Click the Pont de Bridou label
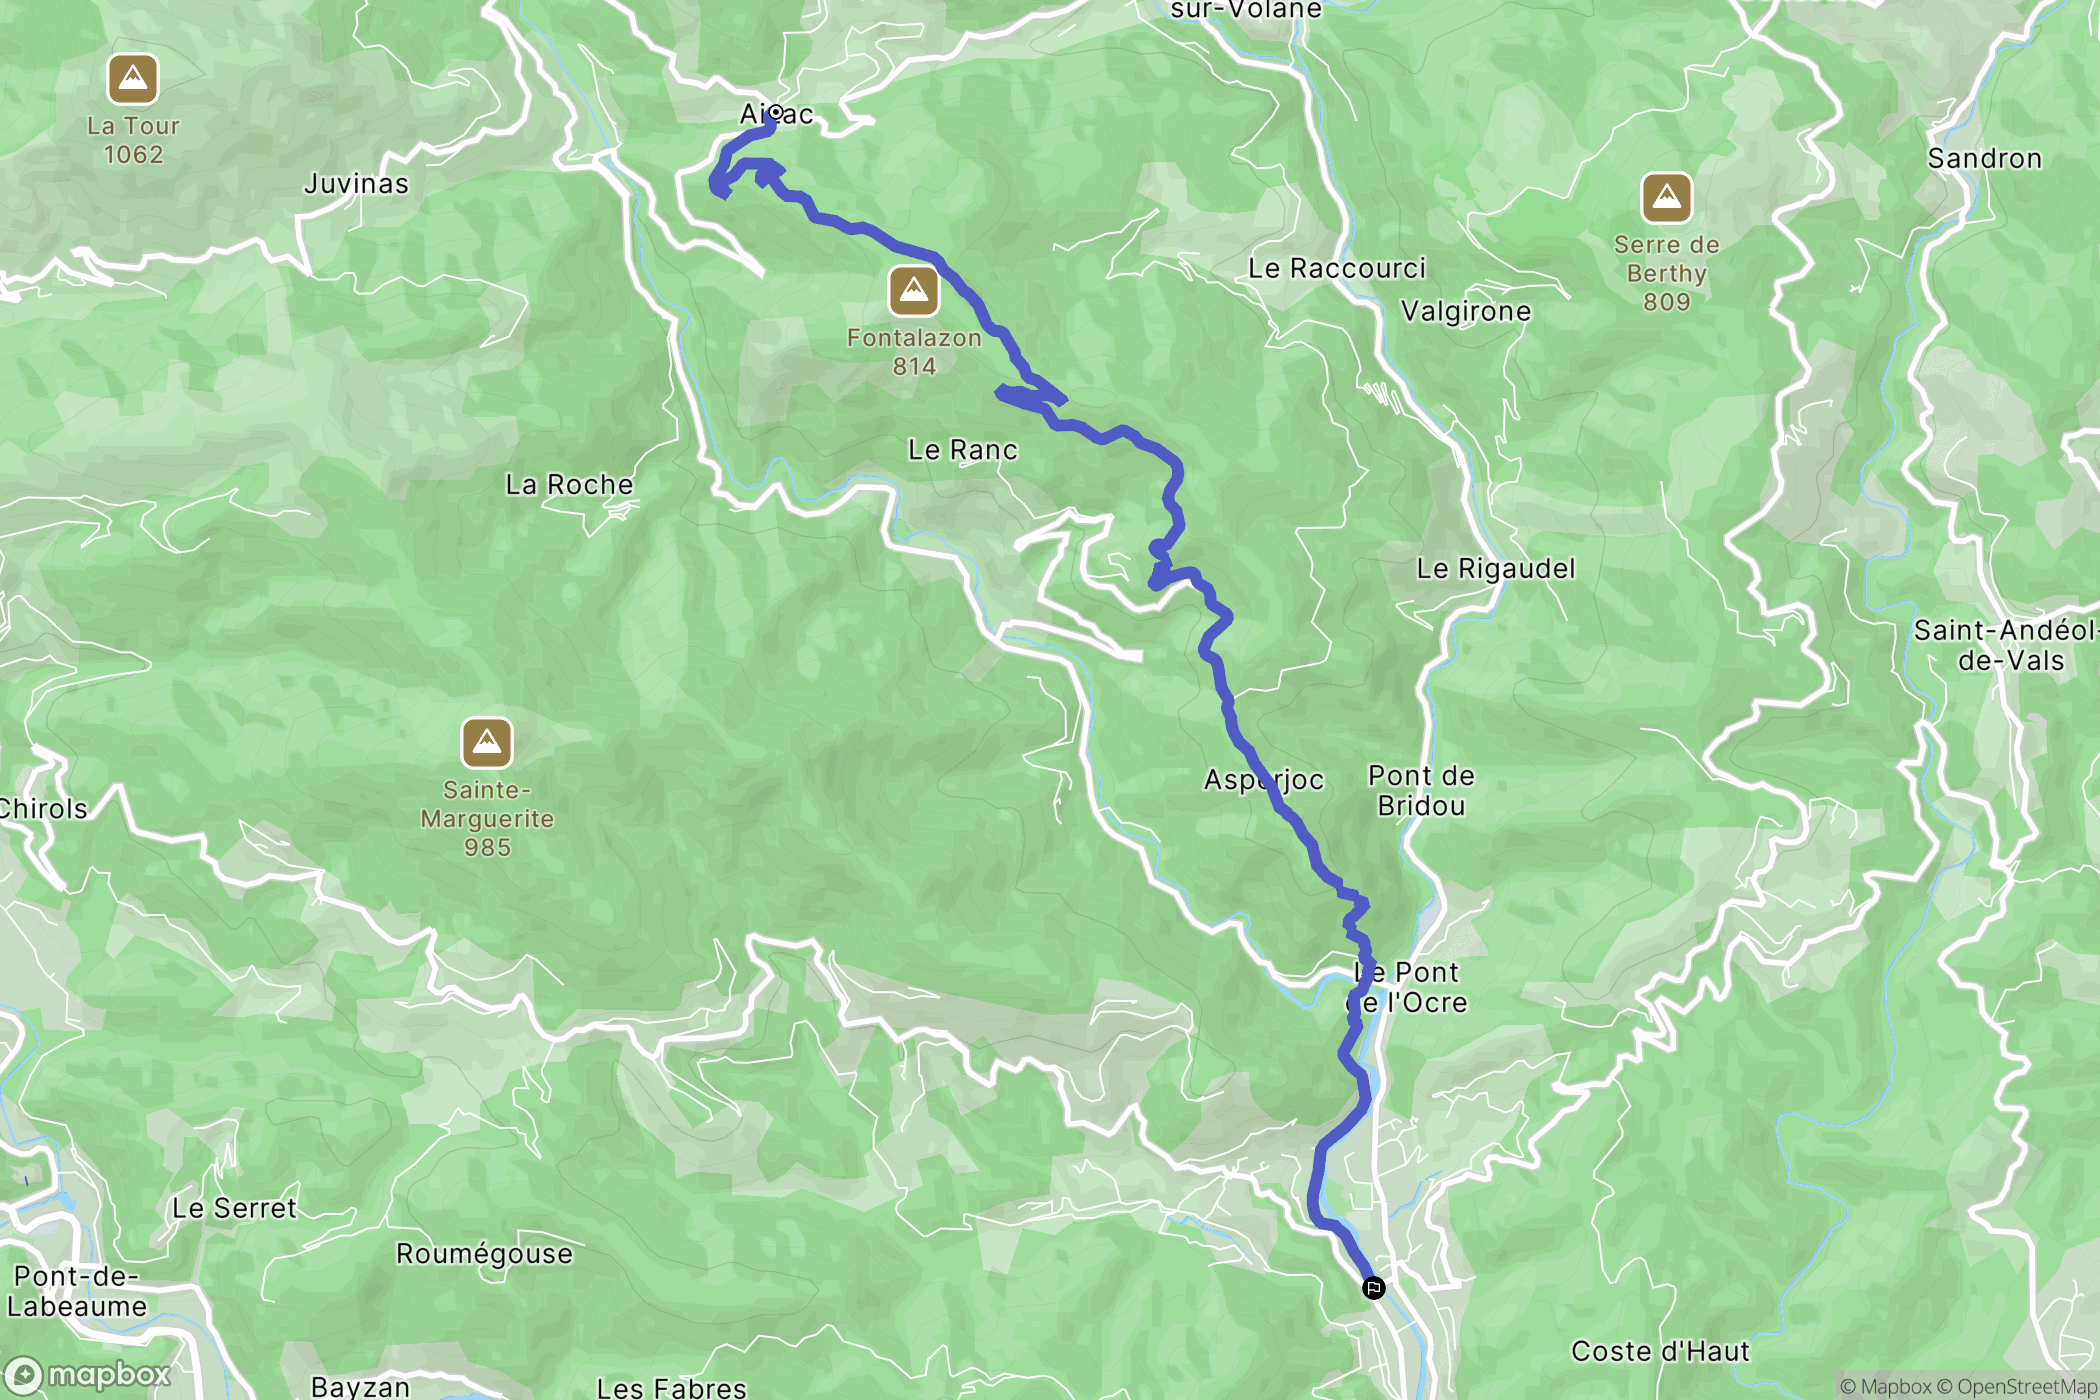 (x=1421, y=790)
